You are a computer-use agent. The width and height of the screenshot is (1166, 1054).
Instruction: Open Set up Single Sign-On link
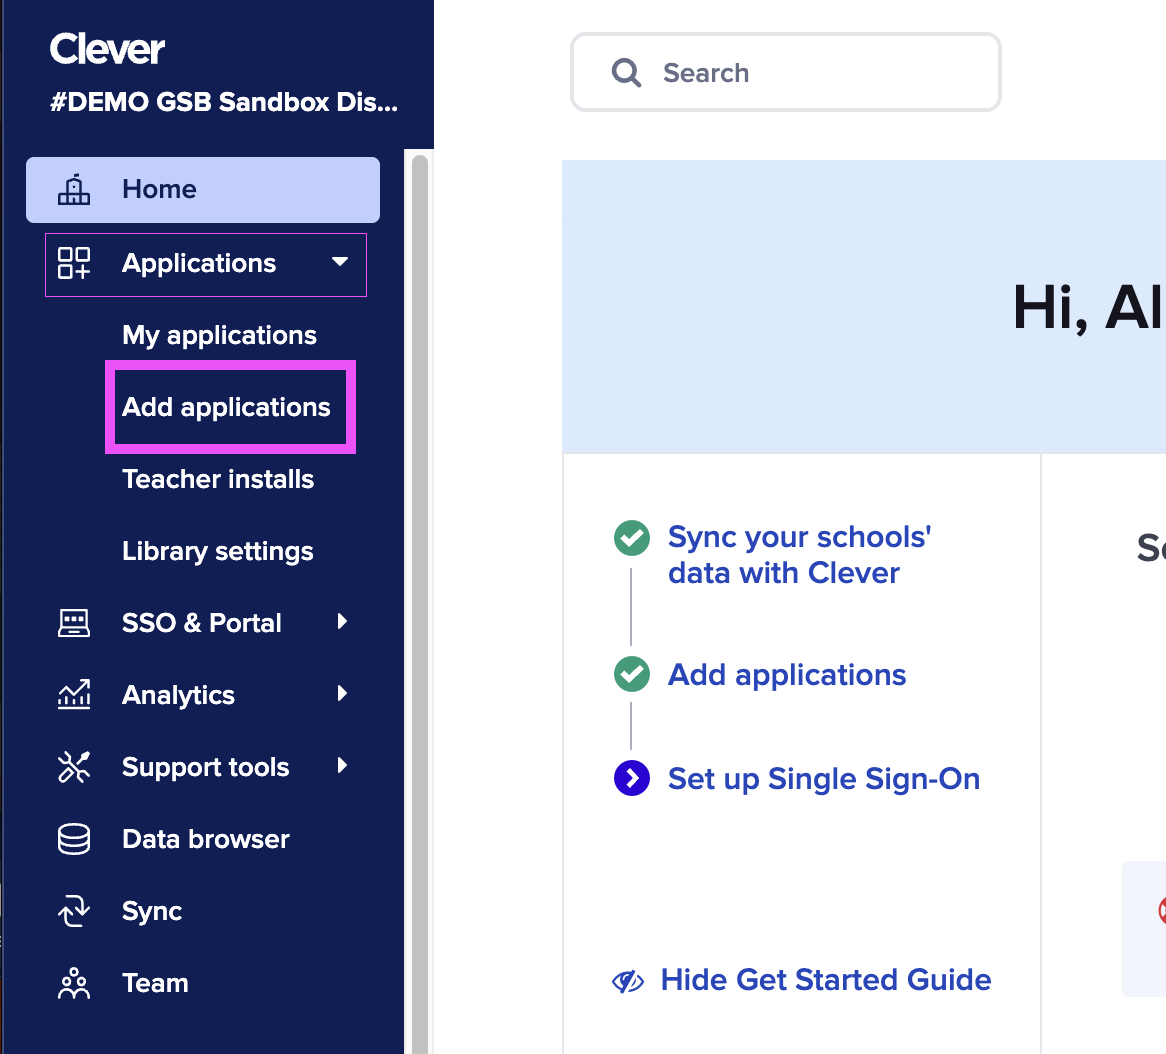pyautogui.click(x=824, y=779)
